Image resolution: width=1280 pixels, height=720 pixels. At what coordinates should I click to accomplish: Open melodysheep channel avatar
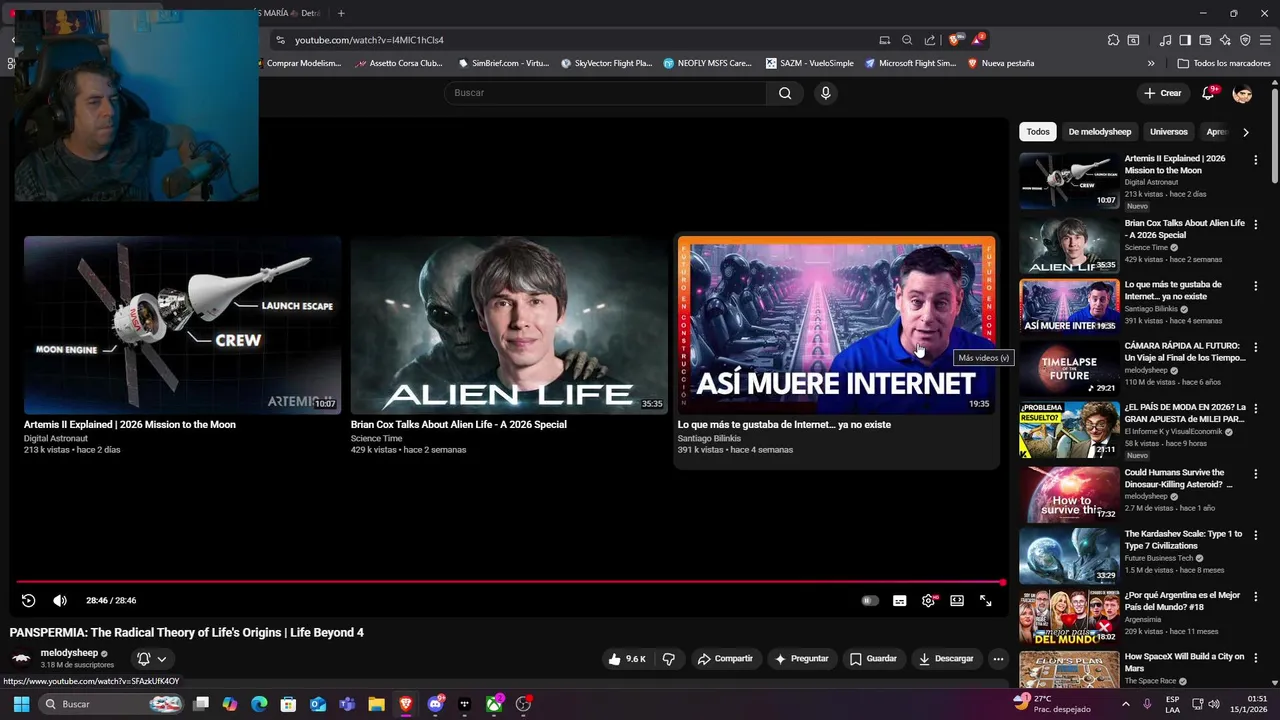[21, 658]
